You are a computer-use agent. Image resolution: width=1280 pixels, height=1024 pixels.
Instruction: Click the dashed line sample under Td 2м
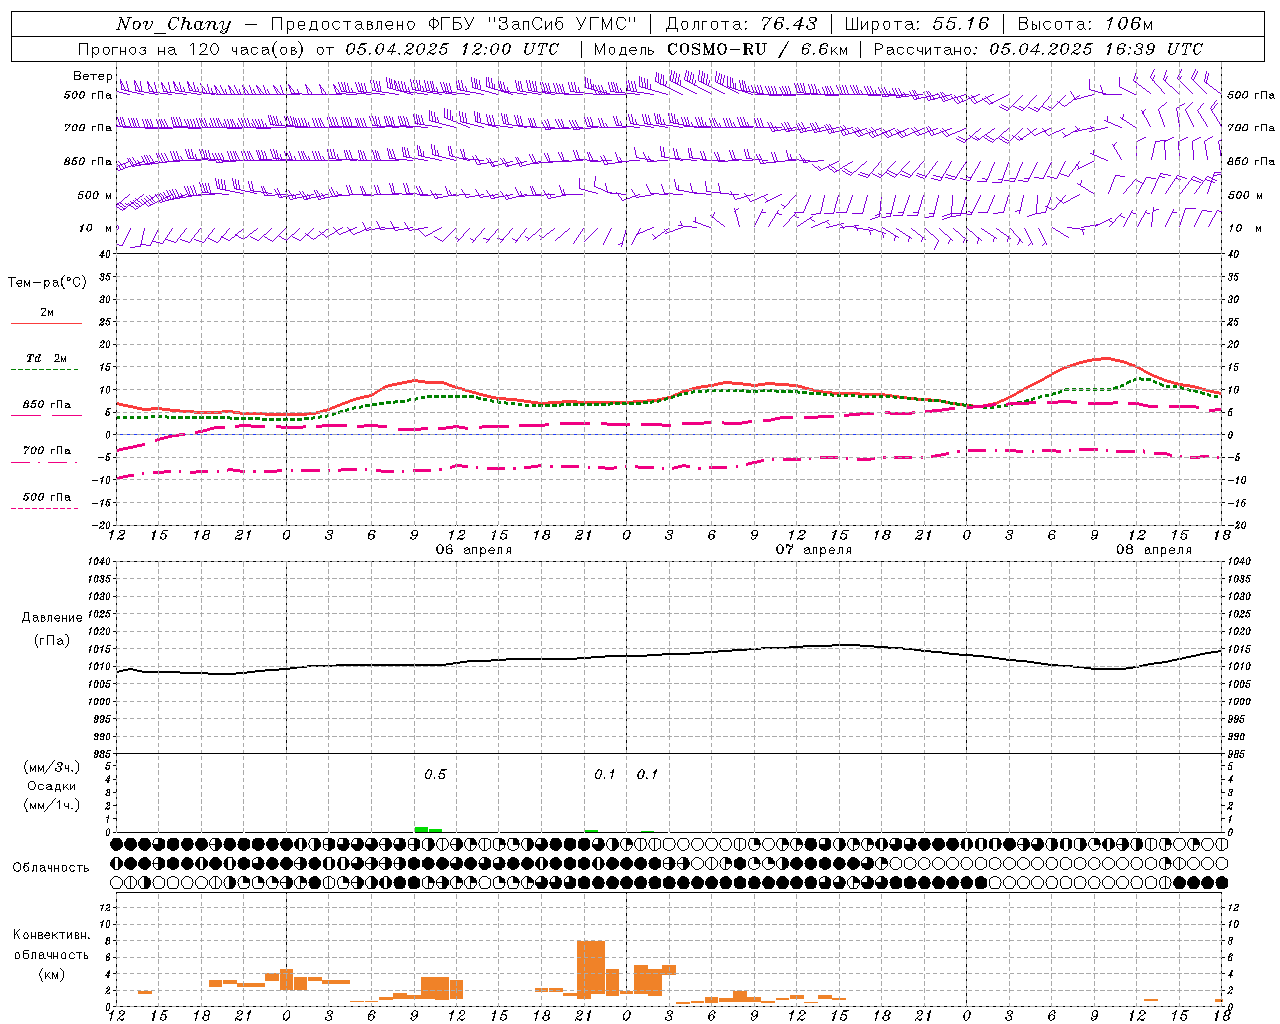(45, 370)
